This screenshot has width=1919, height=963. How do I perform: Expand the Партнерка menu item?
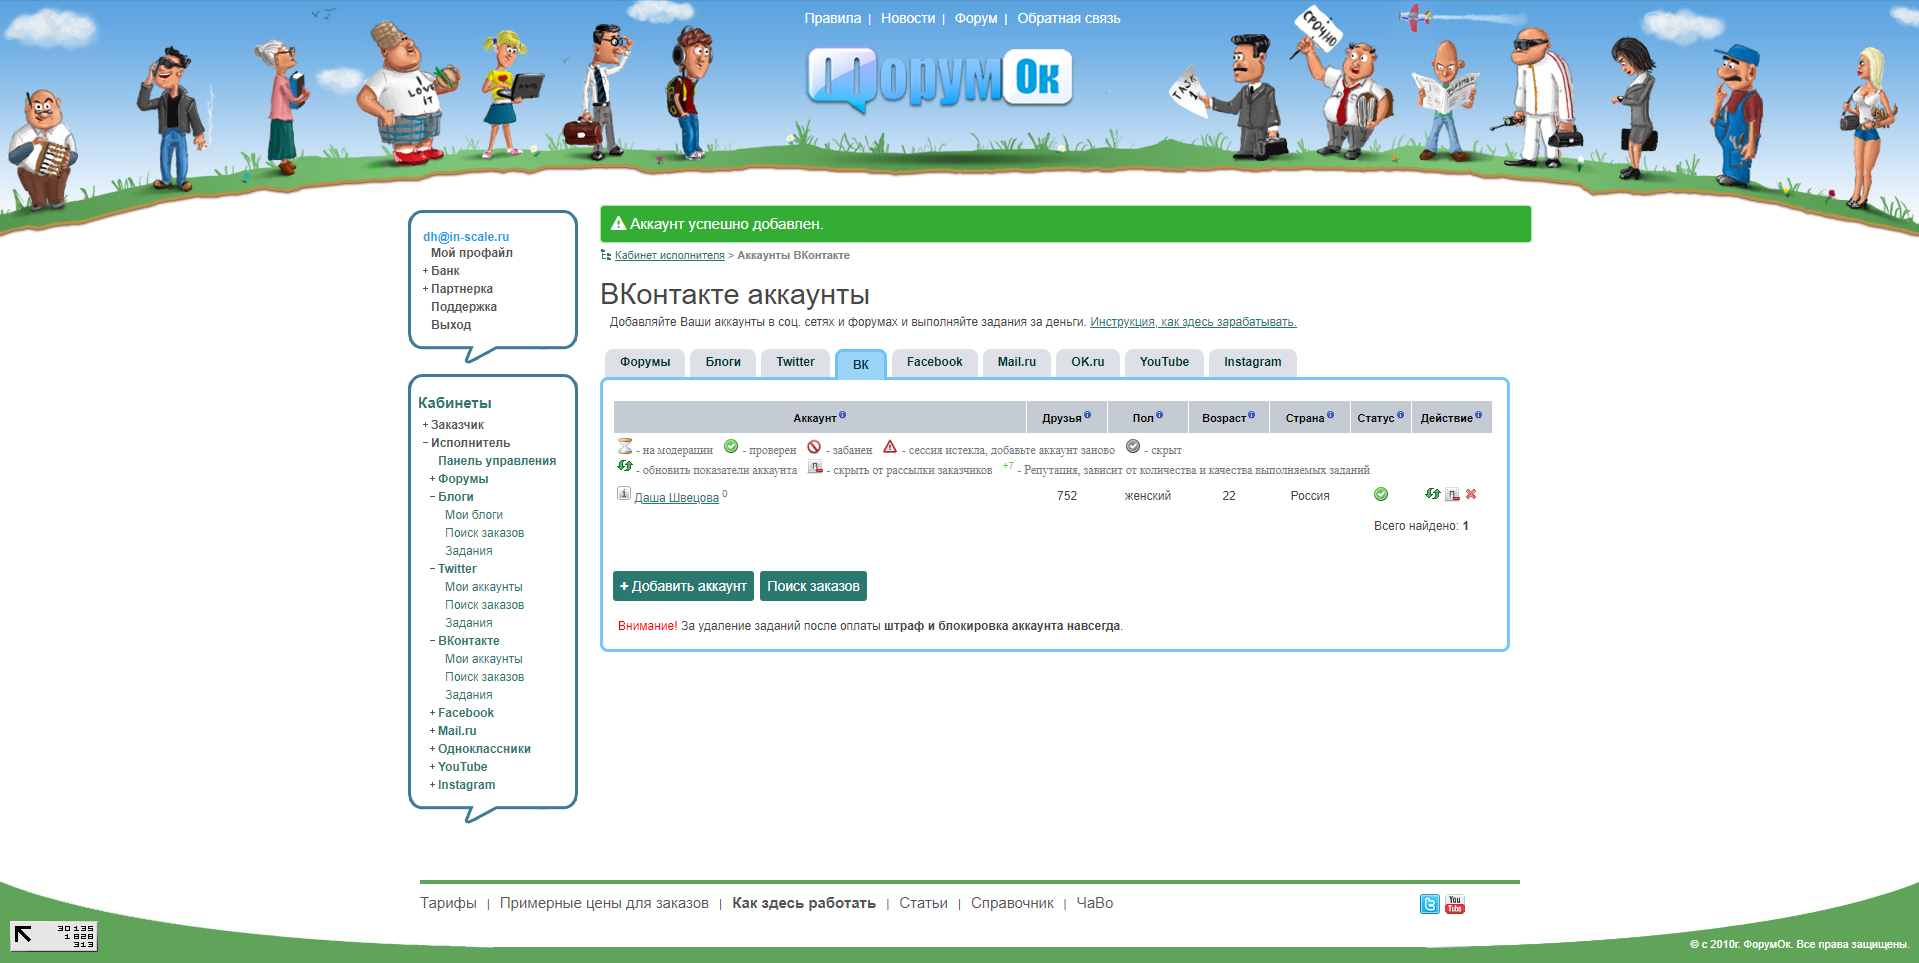point(425,289)
